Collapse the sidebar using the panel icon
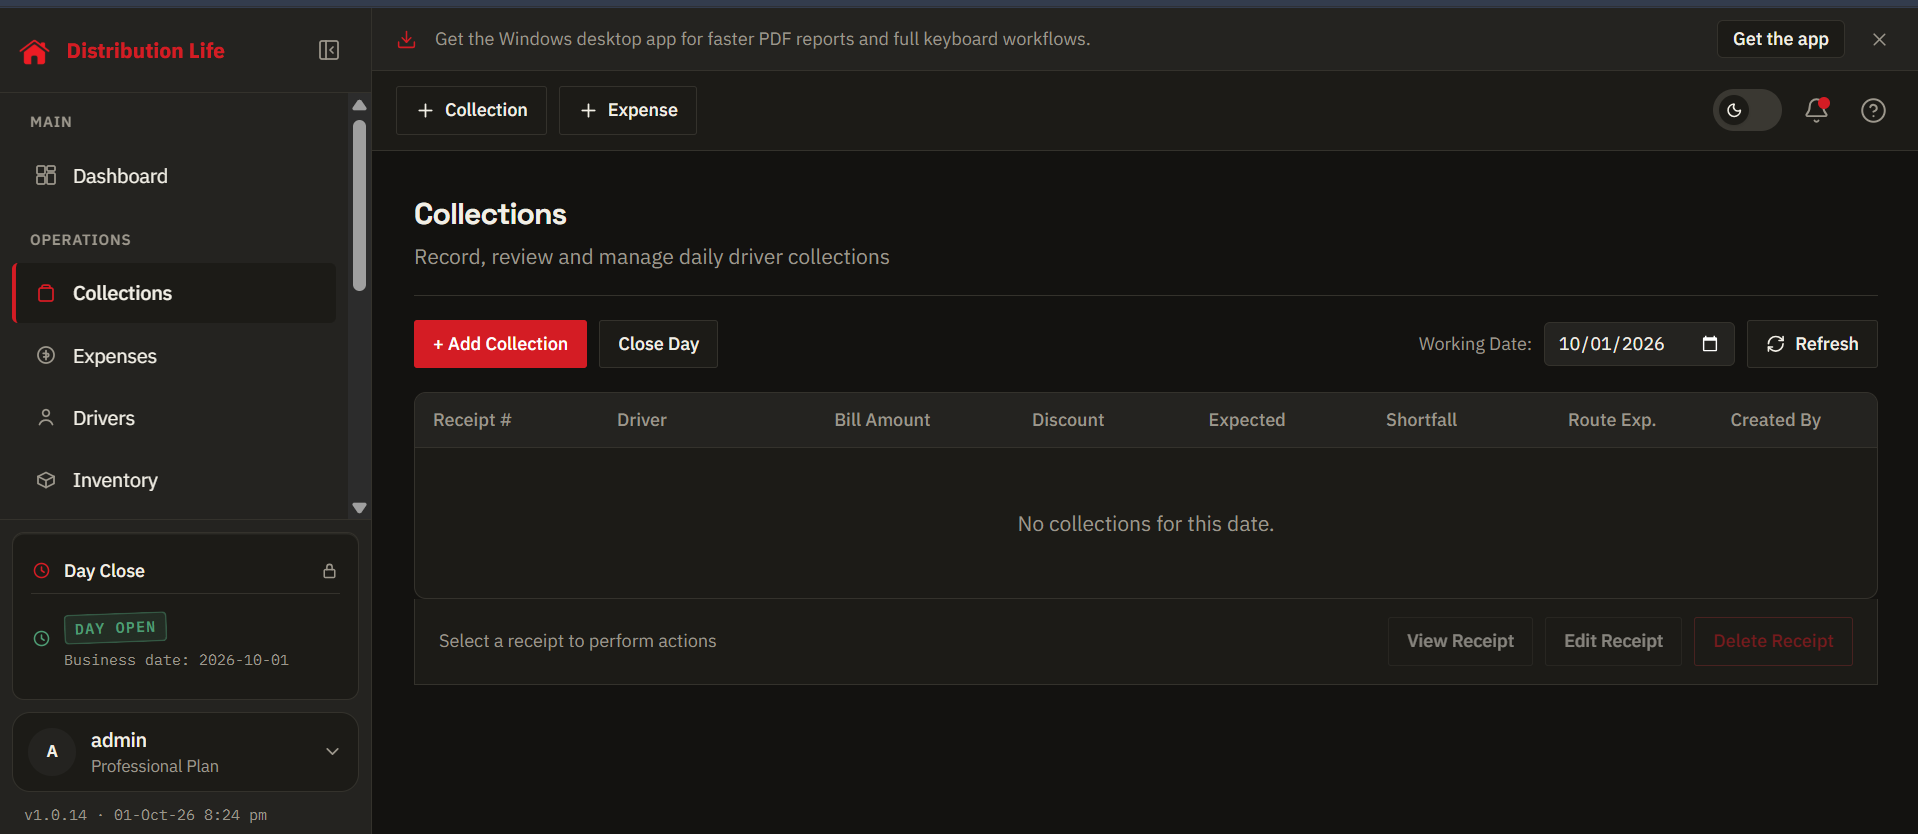The width and height of the screenshot is (1918, 834). 329,50
